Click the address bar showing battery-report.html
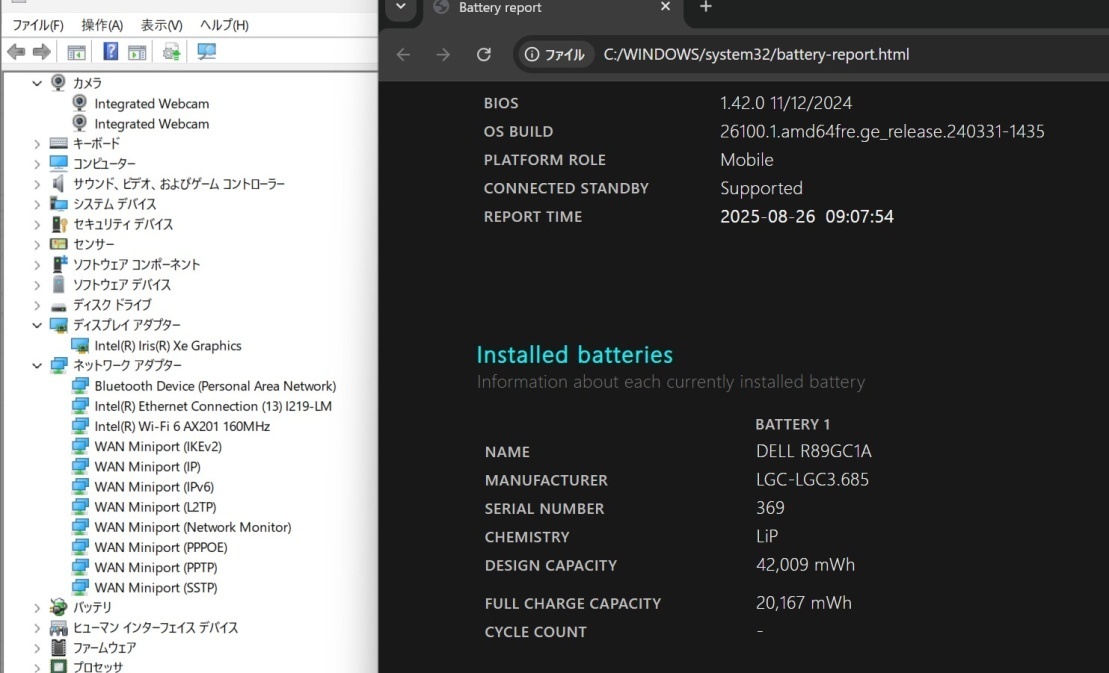The height and width of the screenshot is (673, 1109). [x=756, y=55]
